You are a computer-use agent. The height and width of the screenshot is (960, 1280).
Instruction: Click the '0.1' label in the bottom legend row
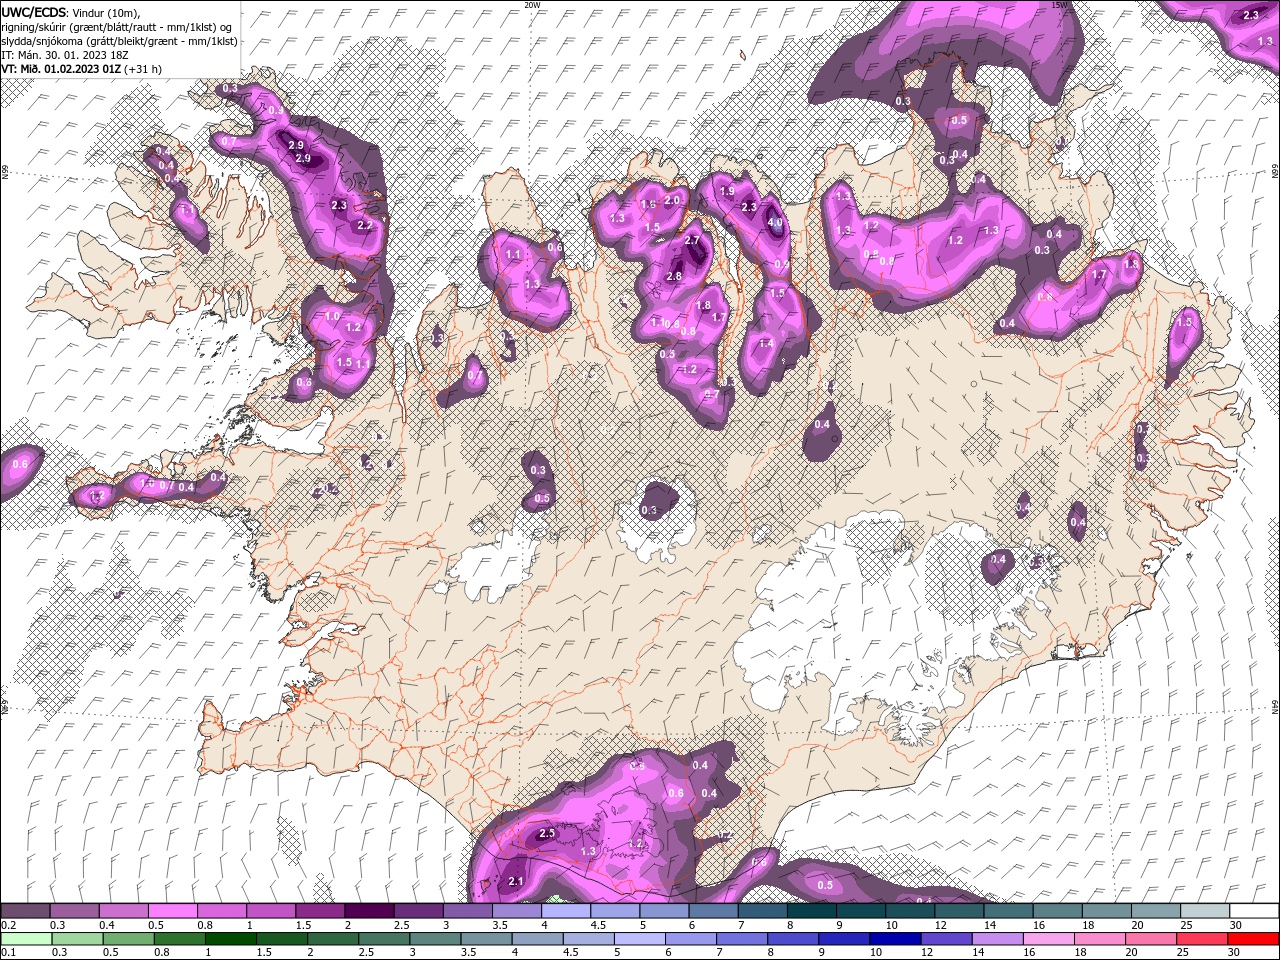point(9,953)
